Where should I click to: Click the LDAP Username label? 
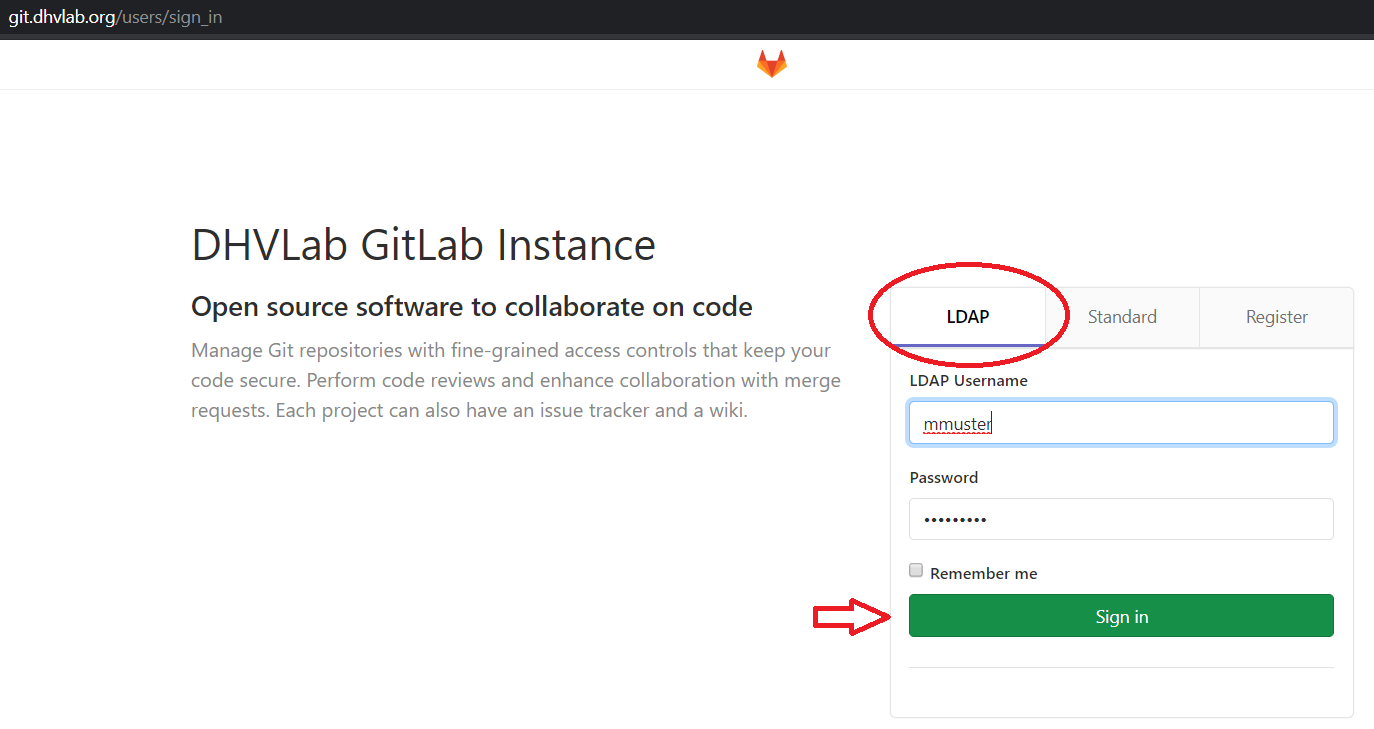click(968, 381)
